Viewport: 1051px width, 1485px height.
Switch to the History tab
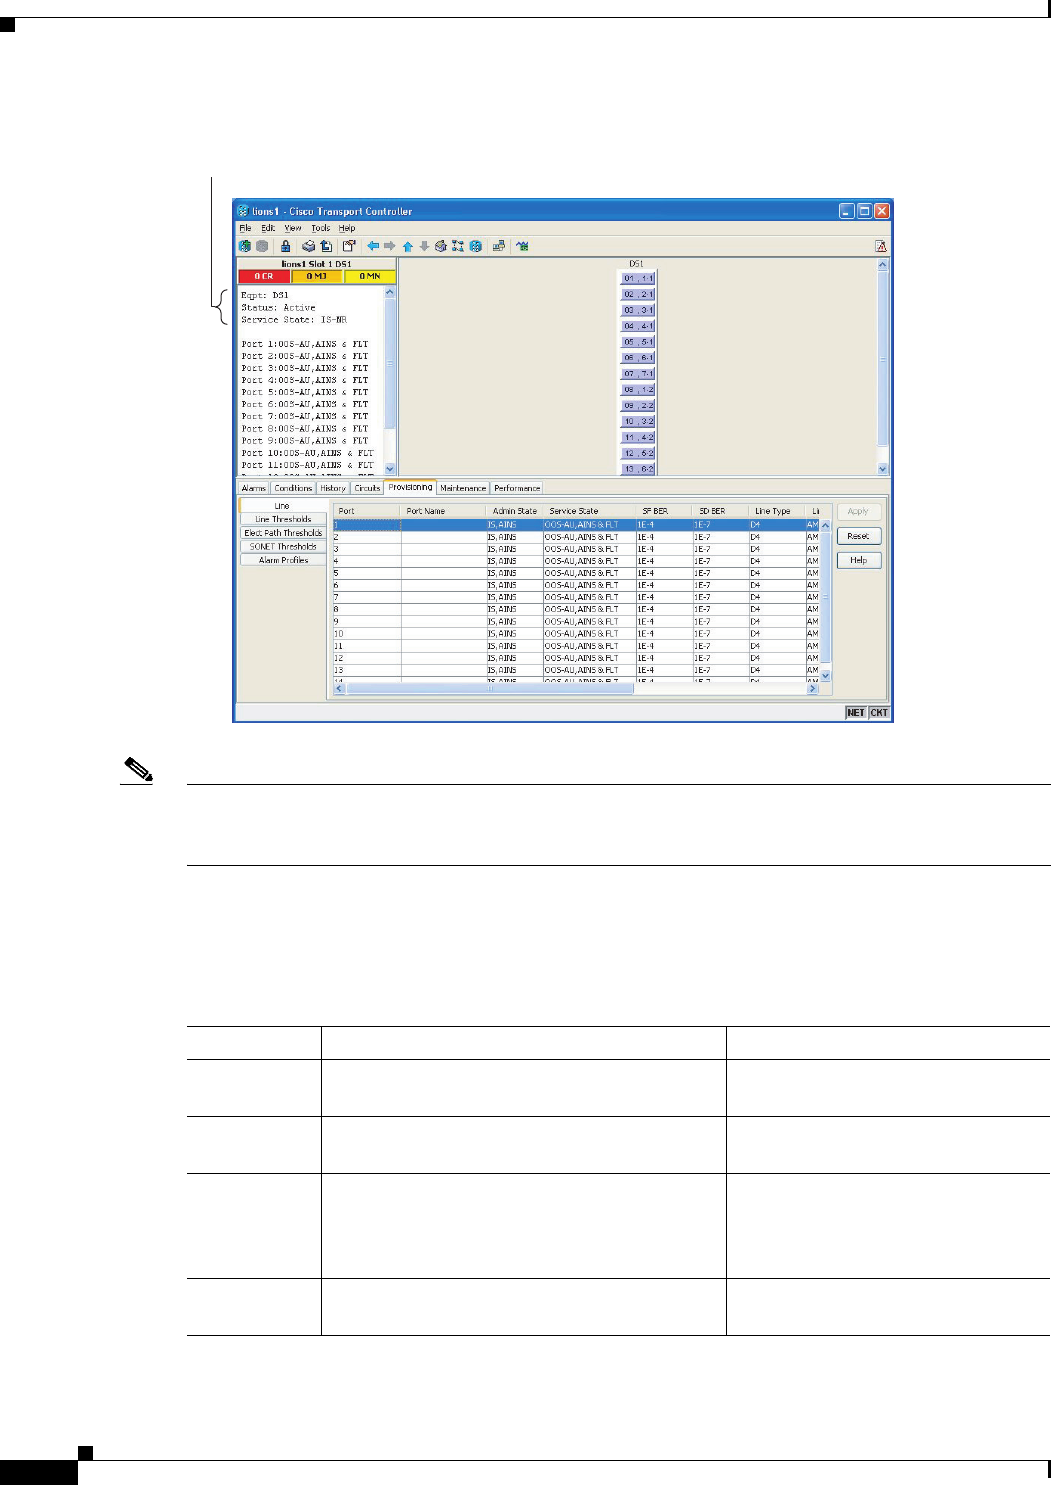pyautogui.click(x=333, y=488)
